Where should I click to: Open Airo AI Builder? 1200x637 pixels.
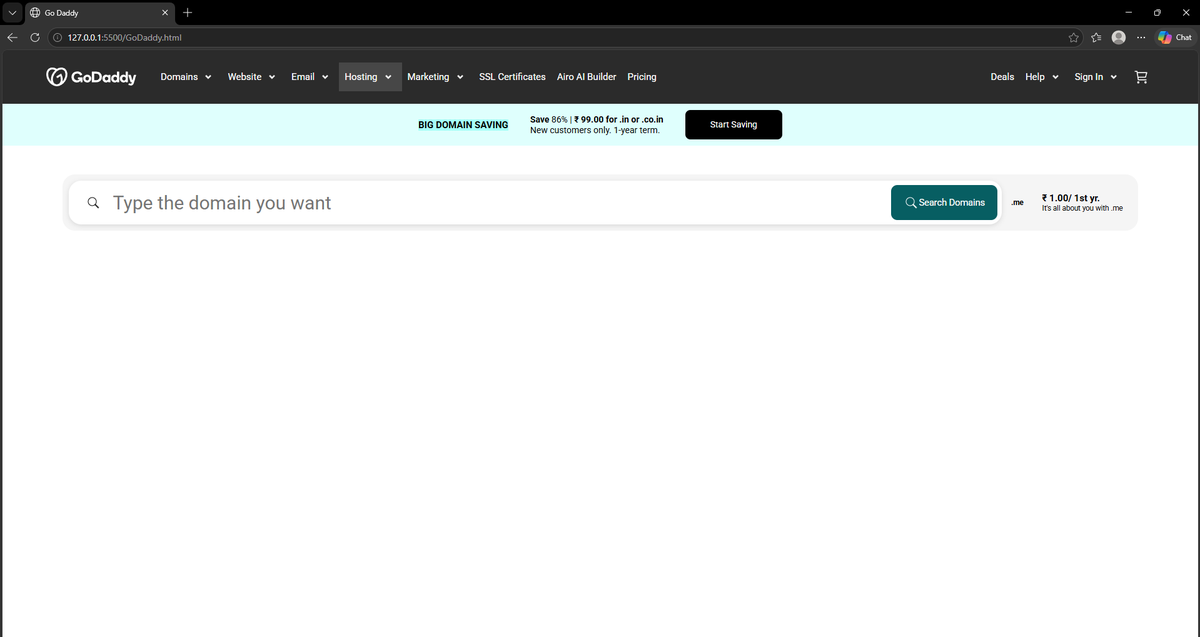pyautogui.click(x=586, y=77)
